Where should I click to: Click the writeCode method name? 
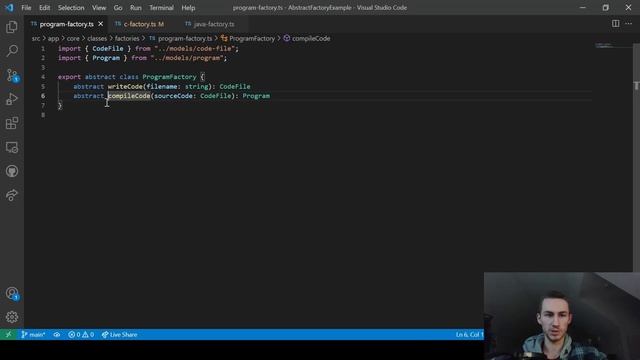click(x=125, y=87)
